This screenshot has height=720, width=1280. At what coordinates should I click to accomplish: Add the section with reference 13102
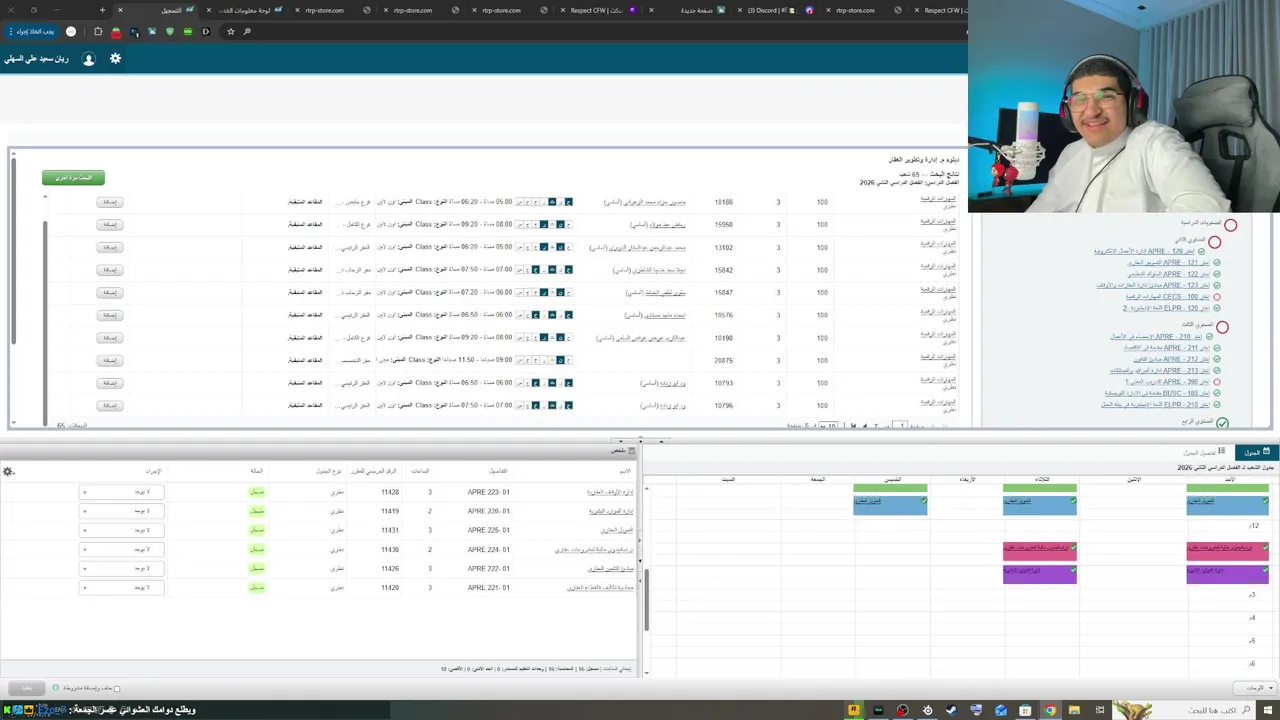click(110, 247)
